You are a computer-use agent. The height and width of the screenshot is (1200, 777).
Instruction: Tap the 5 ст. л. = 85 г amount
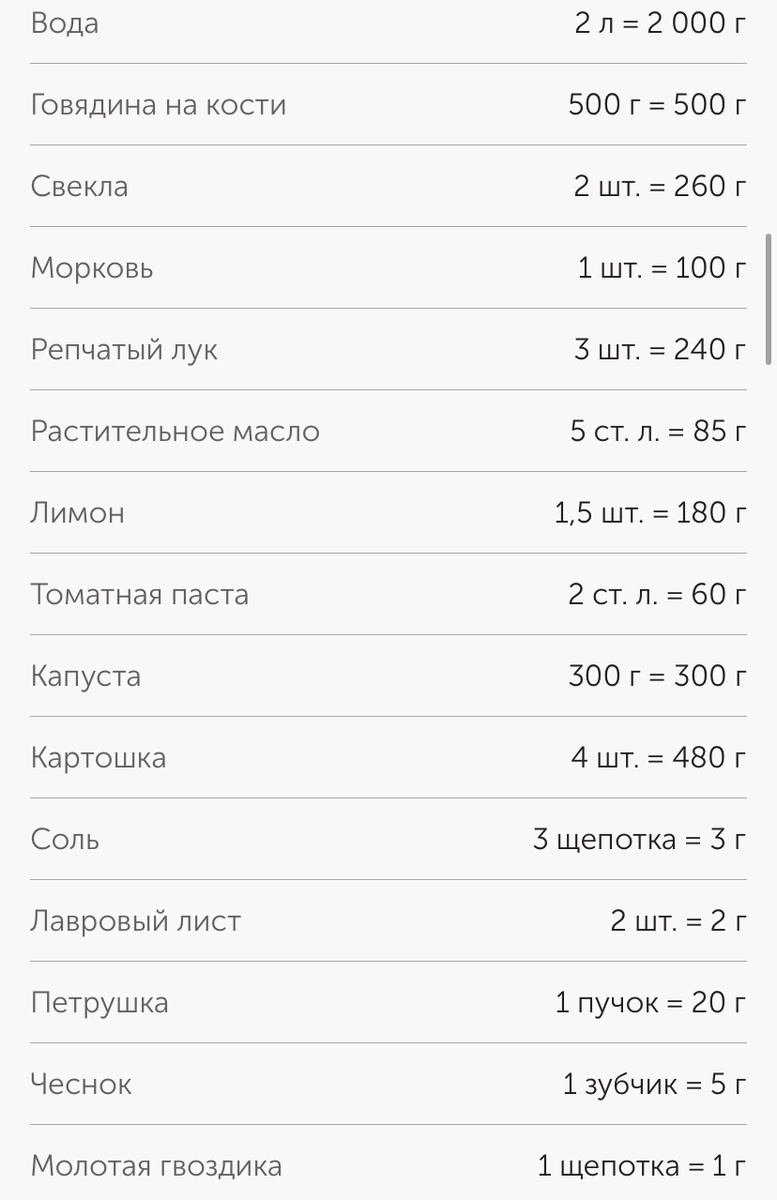[658, 431]
